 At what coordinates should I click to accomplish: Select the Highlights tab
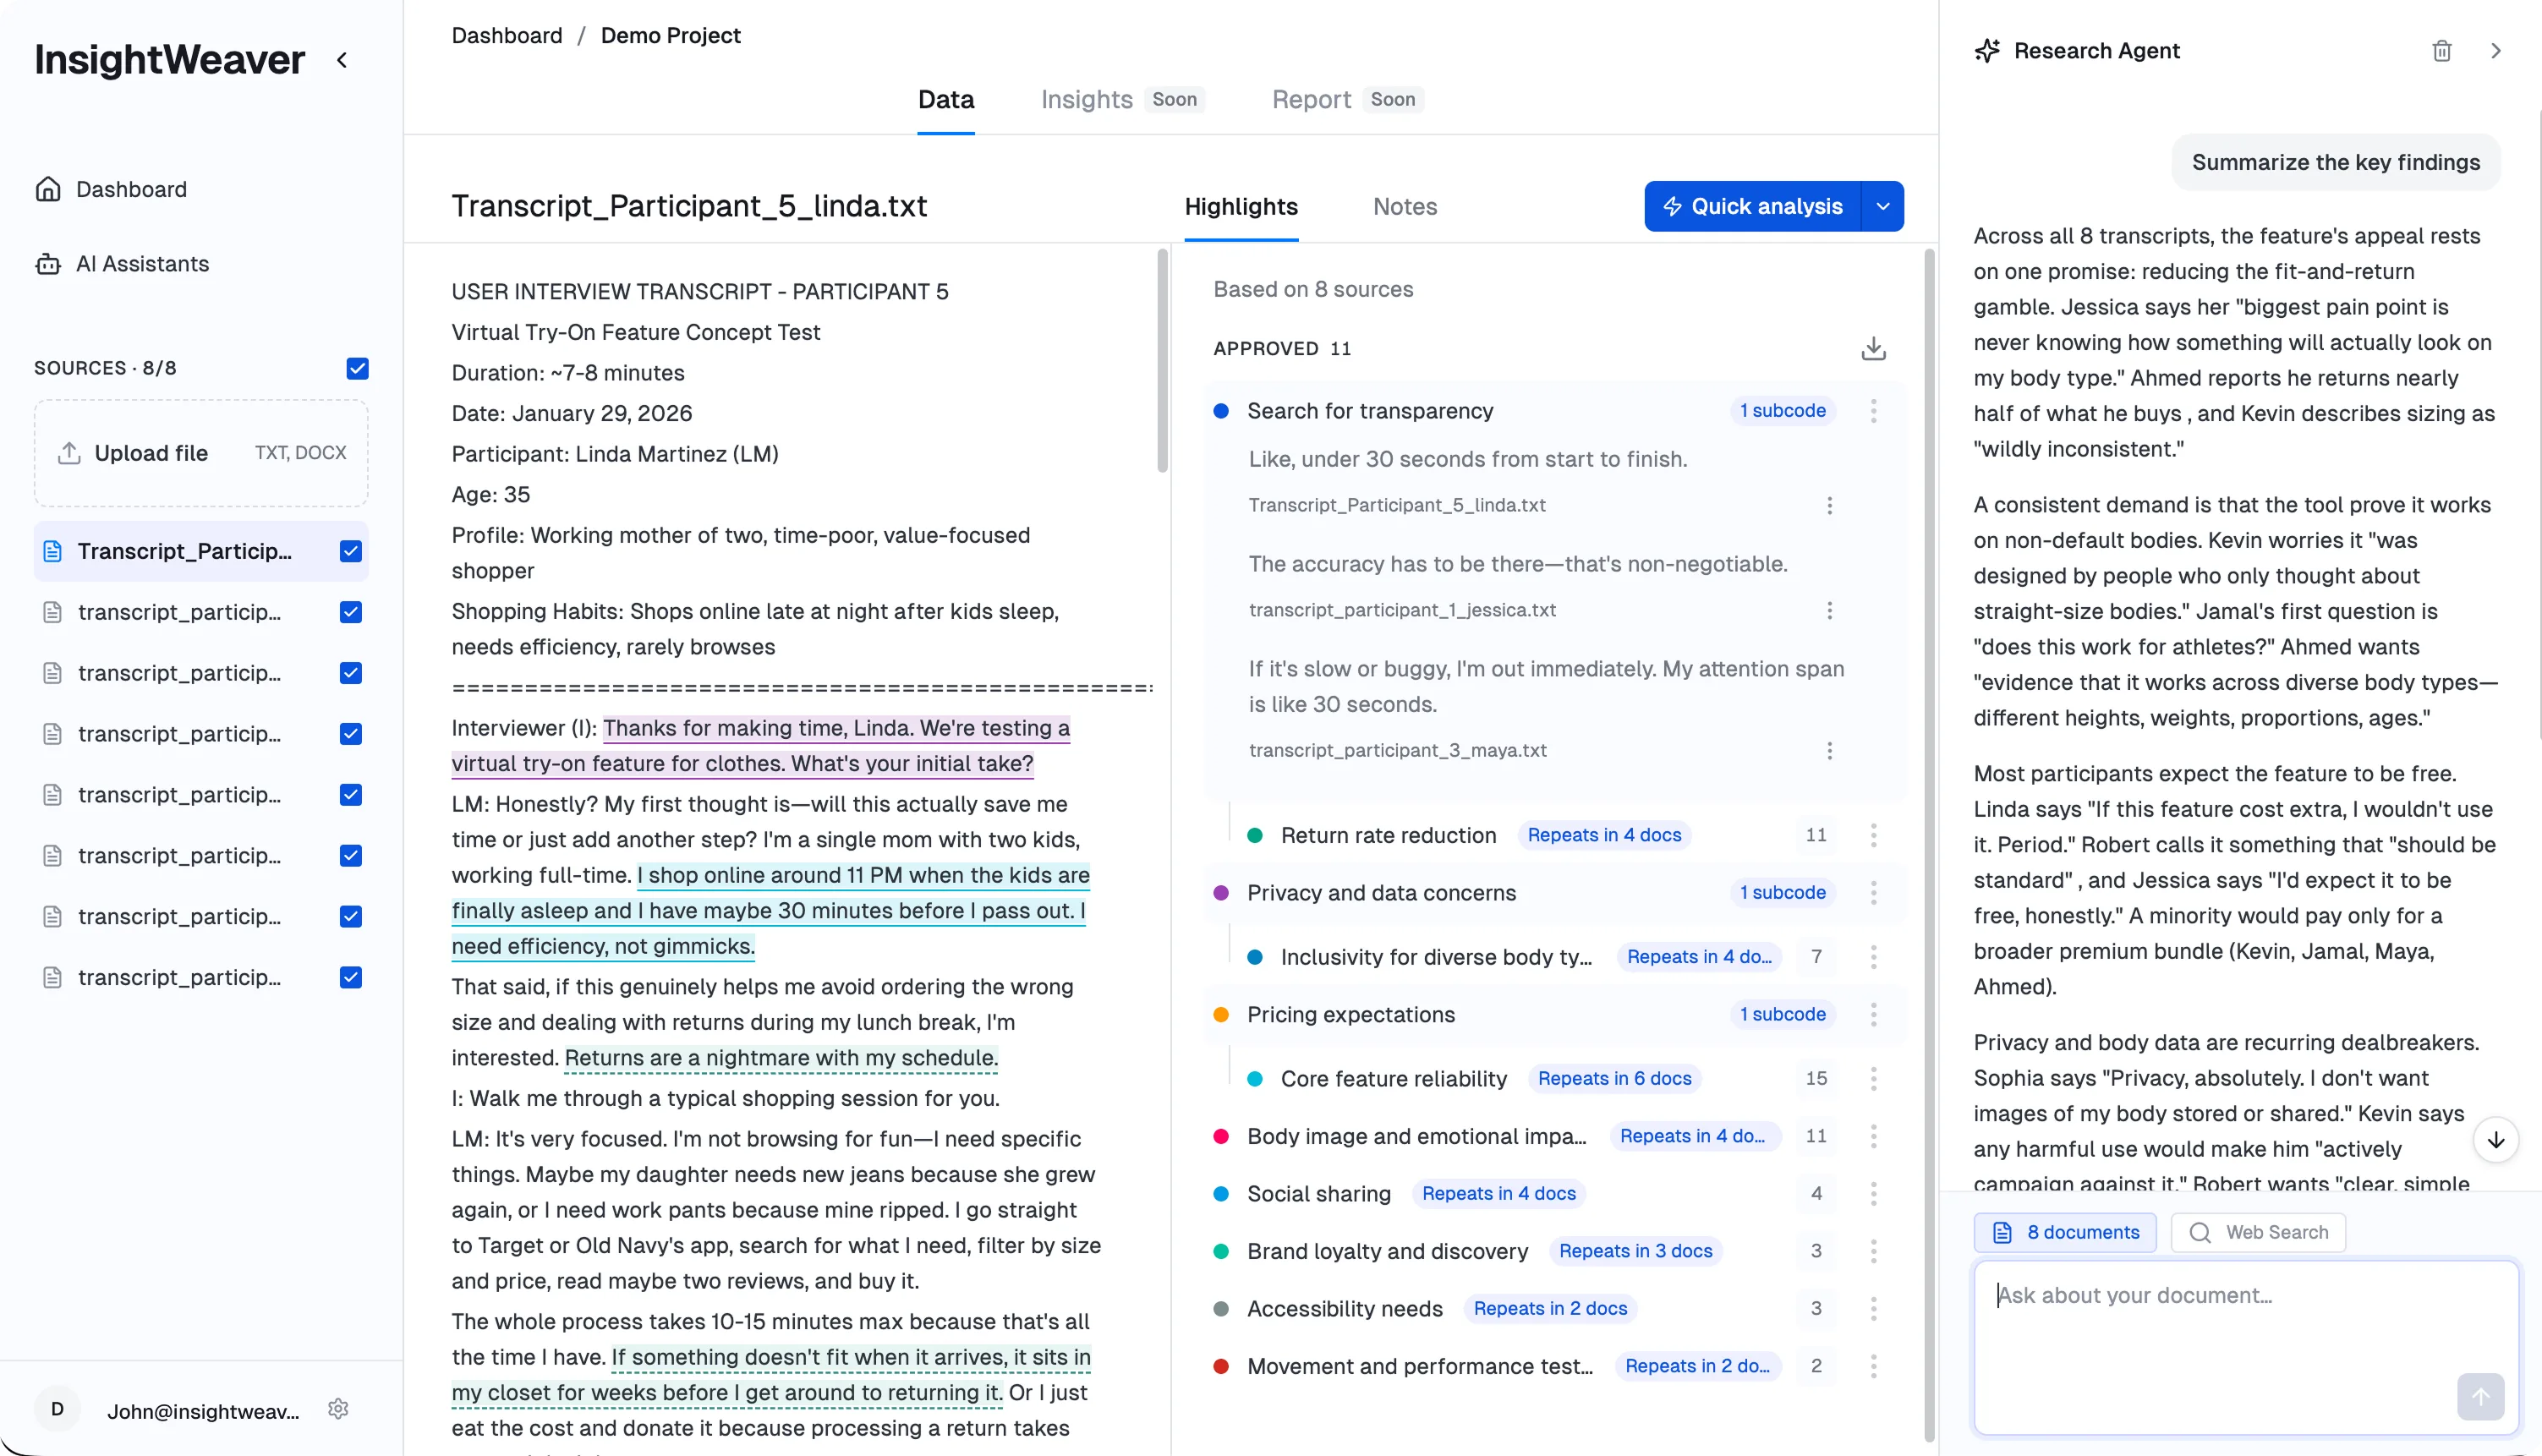pos(1240,207)
